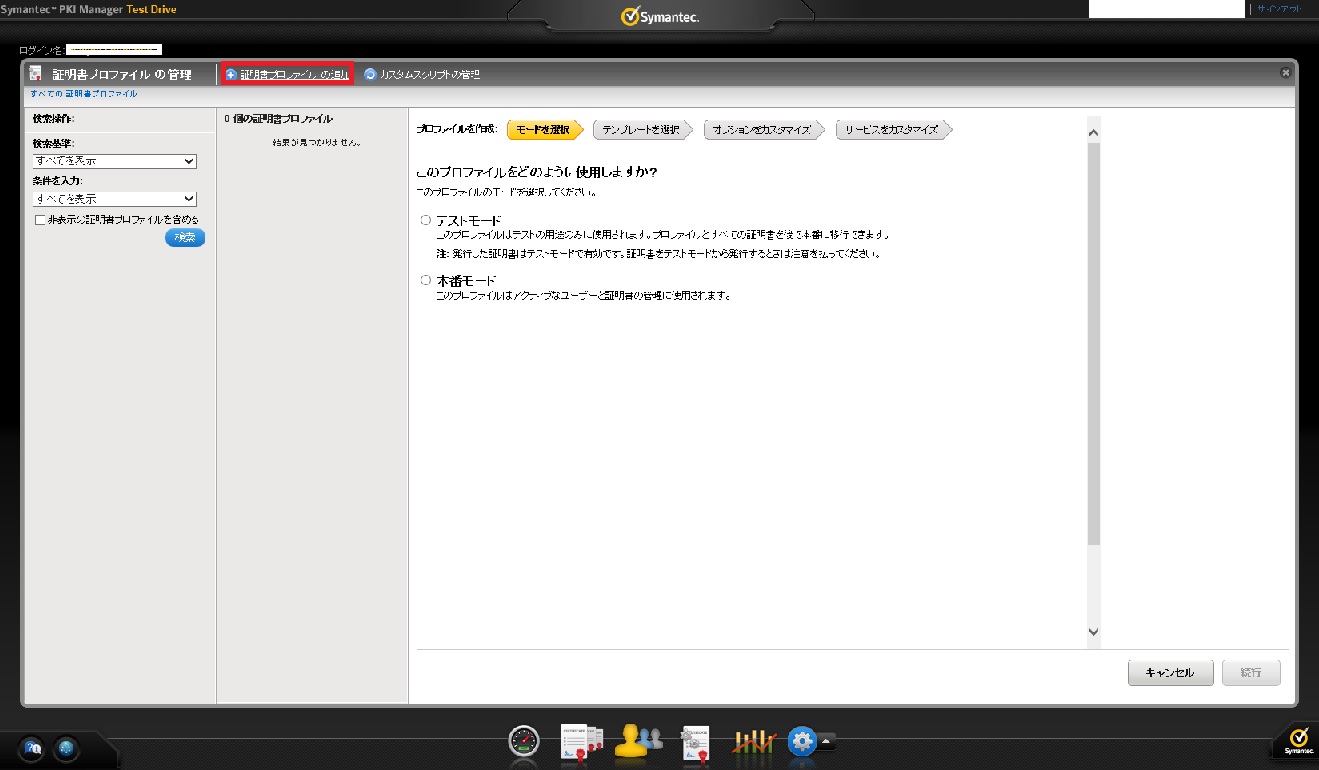Image resolution: width=1319 pixels, height=770 pixels.
Task: Open the bar chart reports icon
Action: click(755, 741)
